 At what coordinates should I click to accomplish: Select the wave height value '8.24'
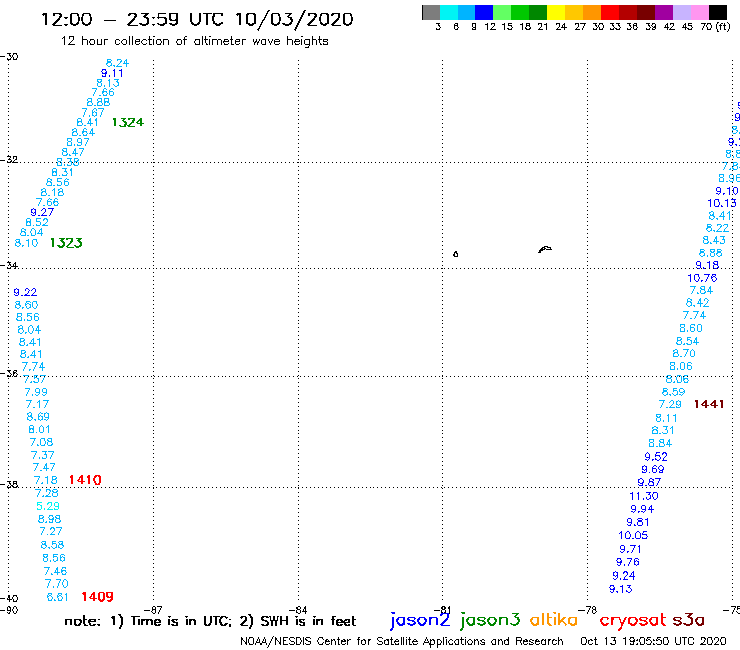click(x=117, y=63)
